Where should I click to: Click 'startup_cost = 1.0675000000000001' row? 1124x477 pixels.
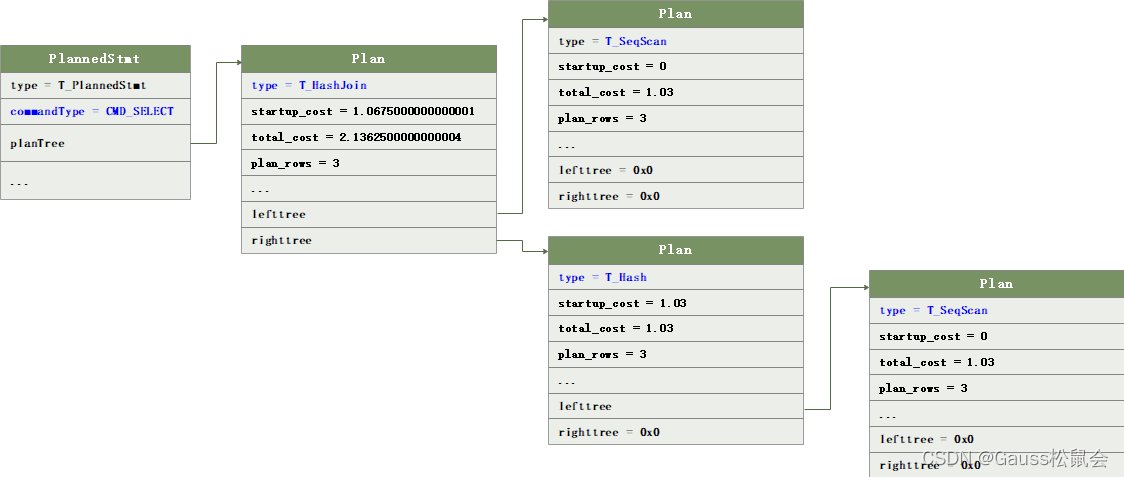point(368,111)
